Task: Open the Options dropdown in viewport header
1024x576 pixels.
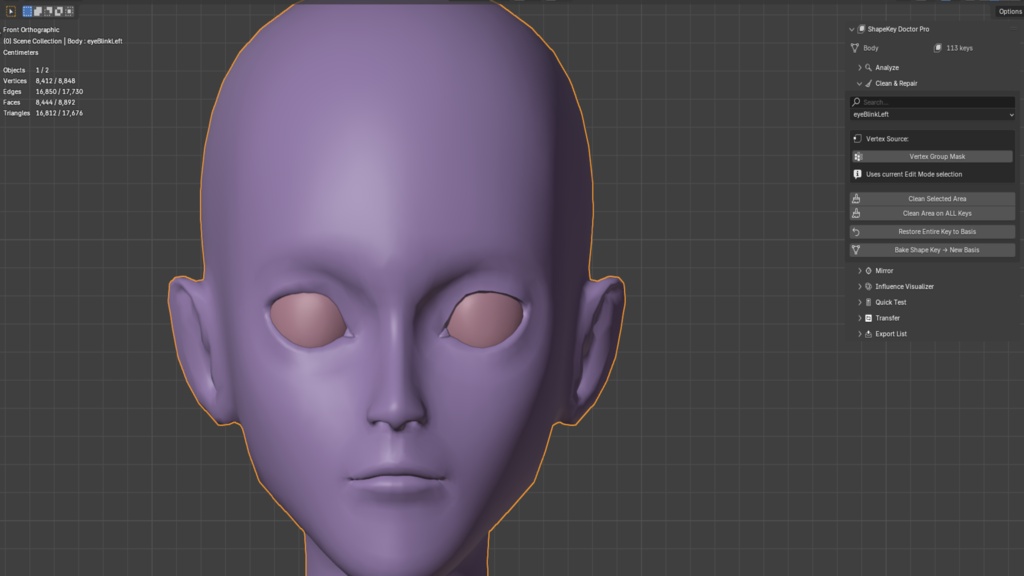Action: coord(1010,11)
